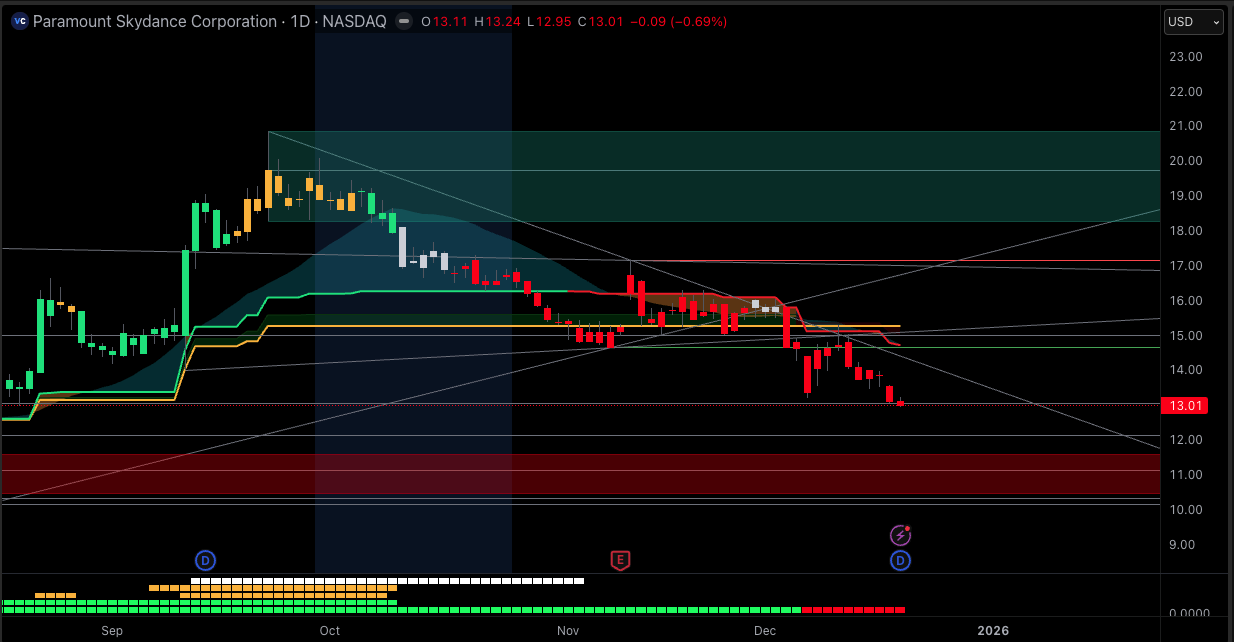1234x642 pixels.
Task: Open the red earnings "E" marker
Action: [x=620, y=561]
